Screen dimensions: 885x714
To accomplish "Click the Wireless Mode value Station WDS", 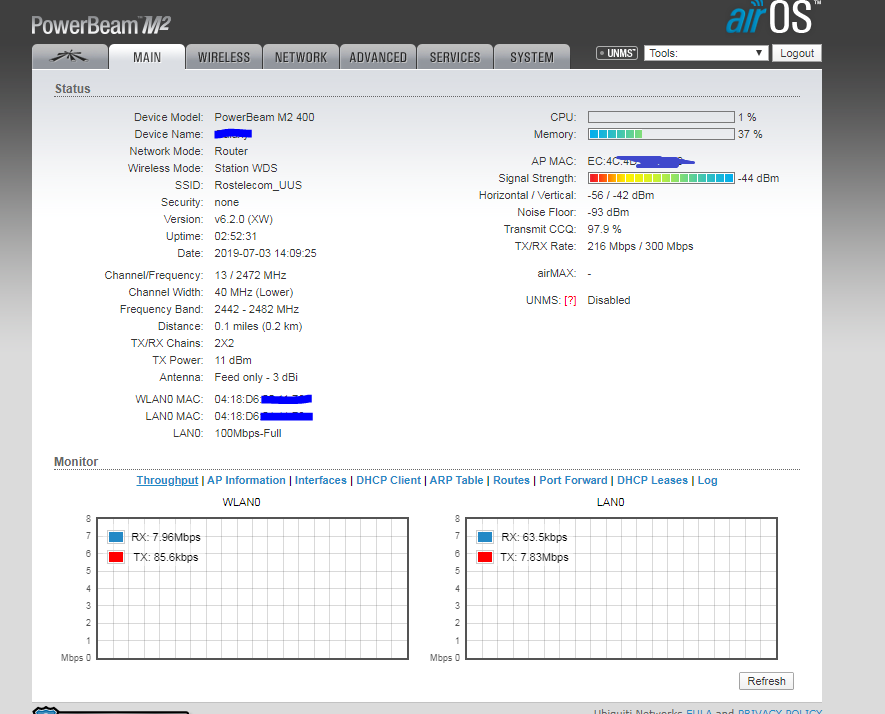I will [x=246, y=168].
